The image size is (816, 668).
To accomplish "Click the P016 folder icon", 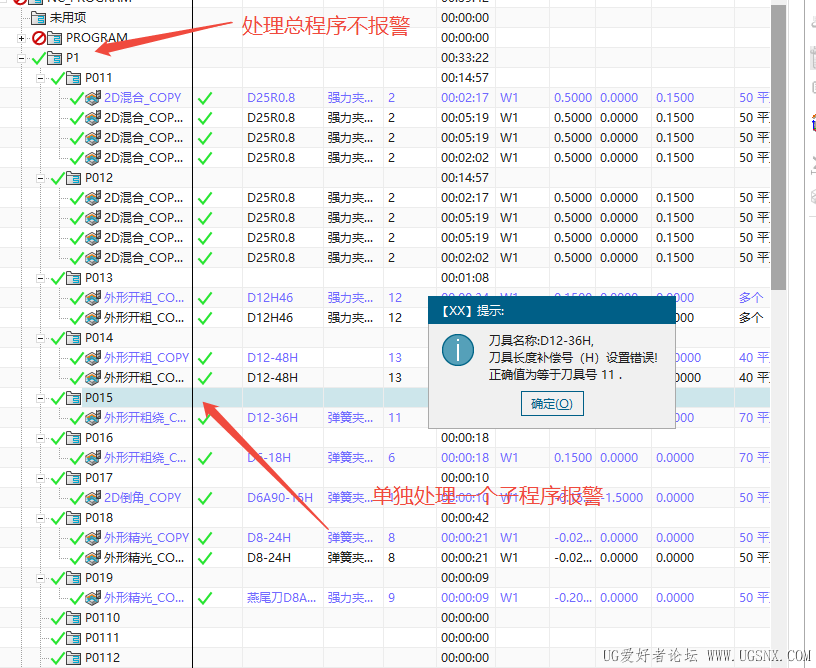I will 73,438.
